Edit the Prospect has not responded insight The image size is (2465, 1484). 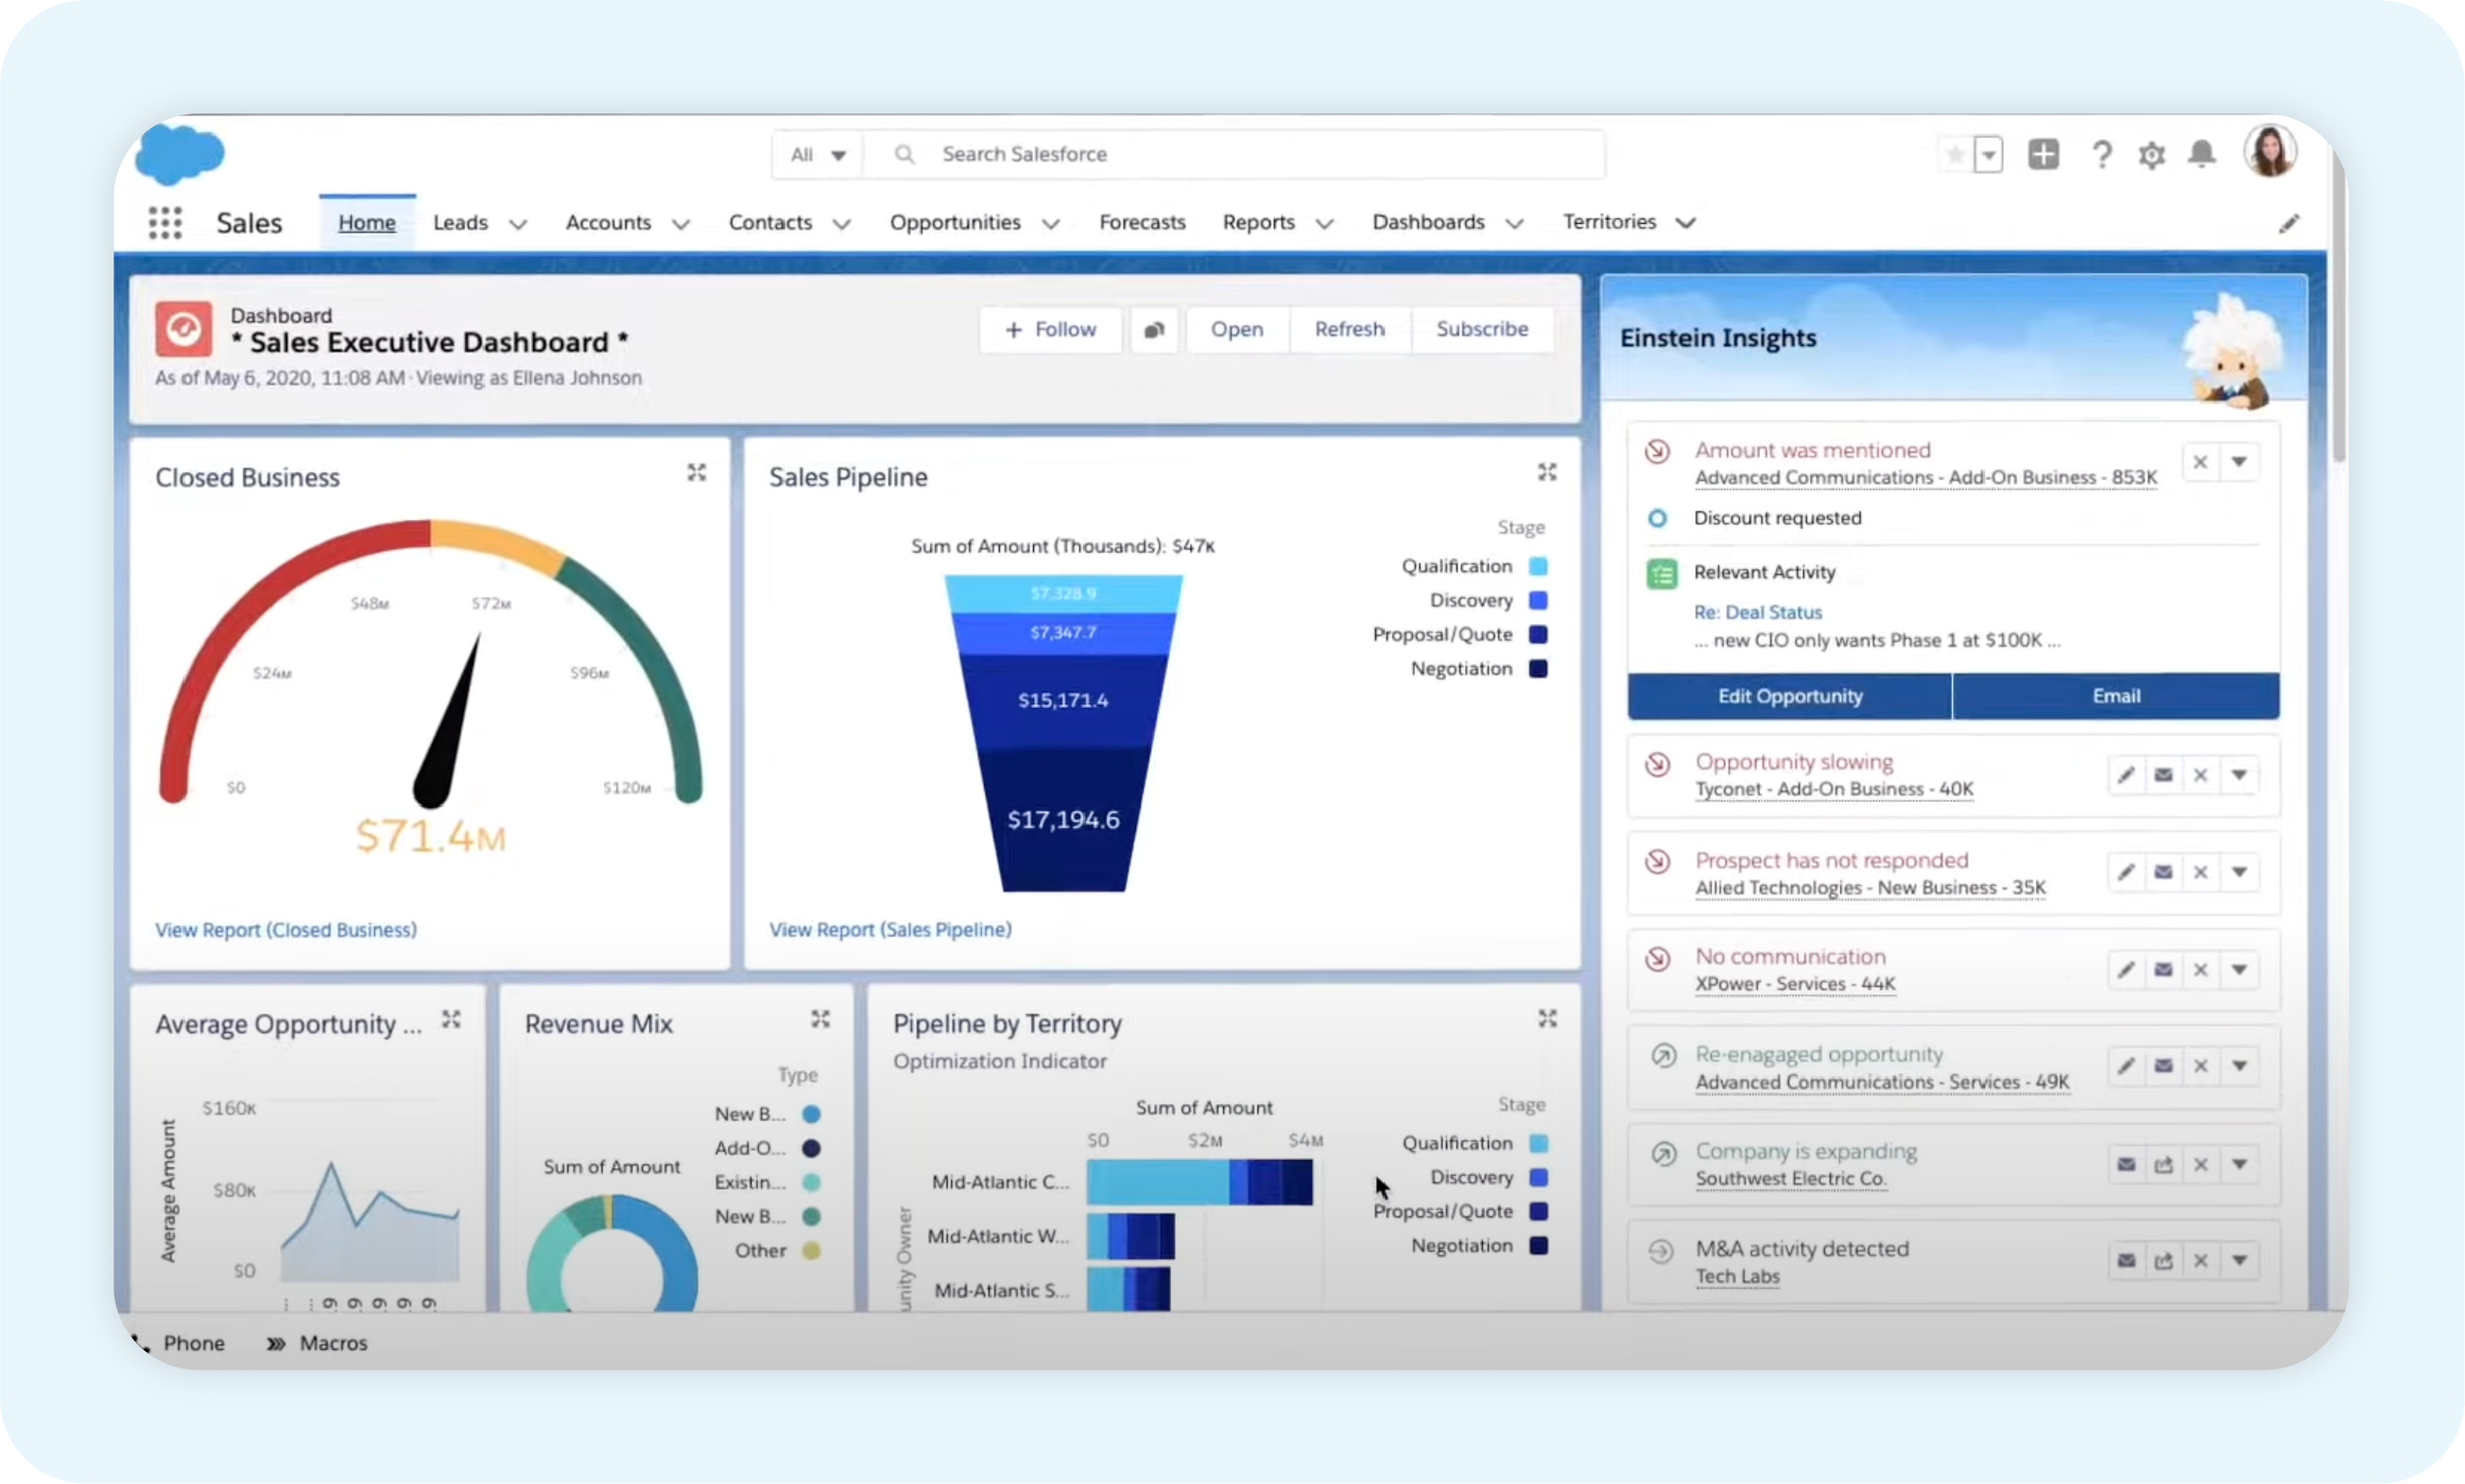2126,872
